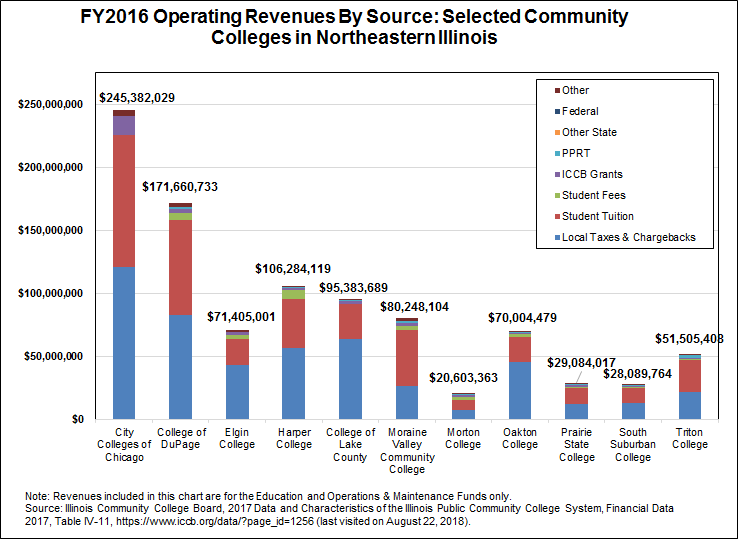Image resolution: width=738 pixels, height=539 pixels.
Task: Click the Morton College axis label
Action: coord(463,438)
